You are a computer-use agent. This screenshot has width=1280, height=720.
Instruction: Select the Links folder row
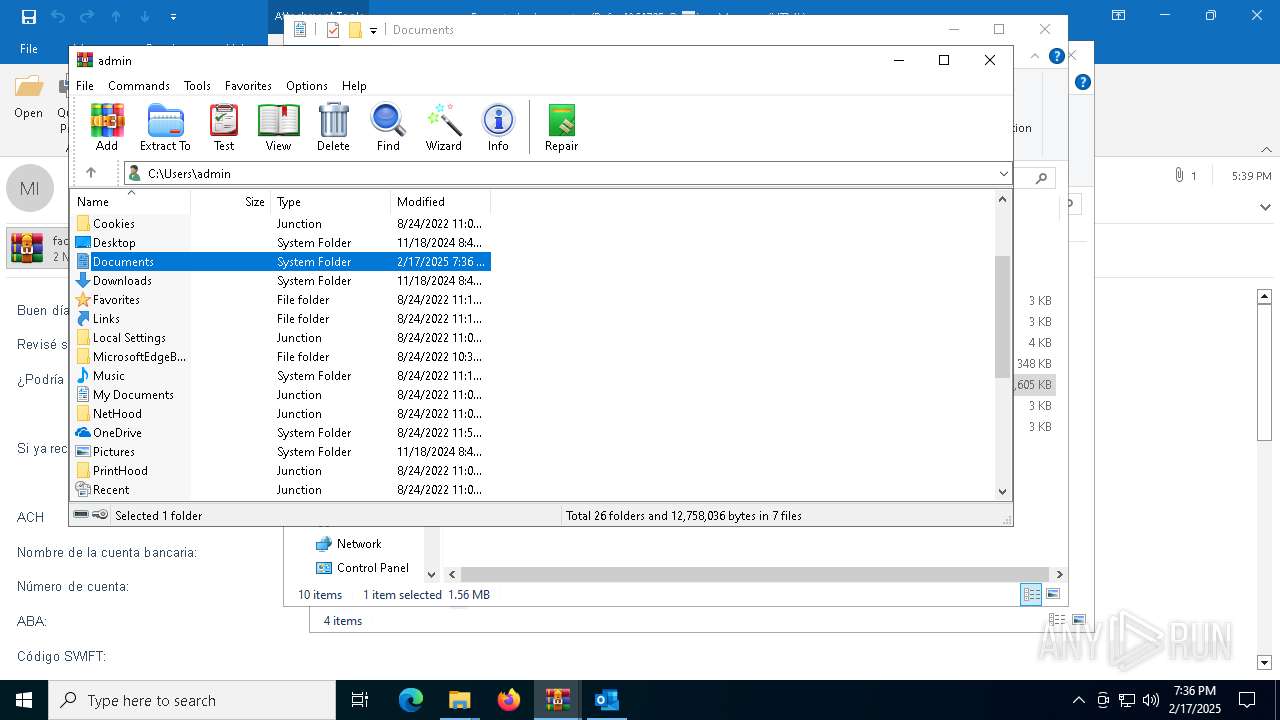281,319
